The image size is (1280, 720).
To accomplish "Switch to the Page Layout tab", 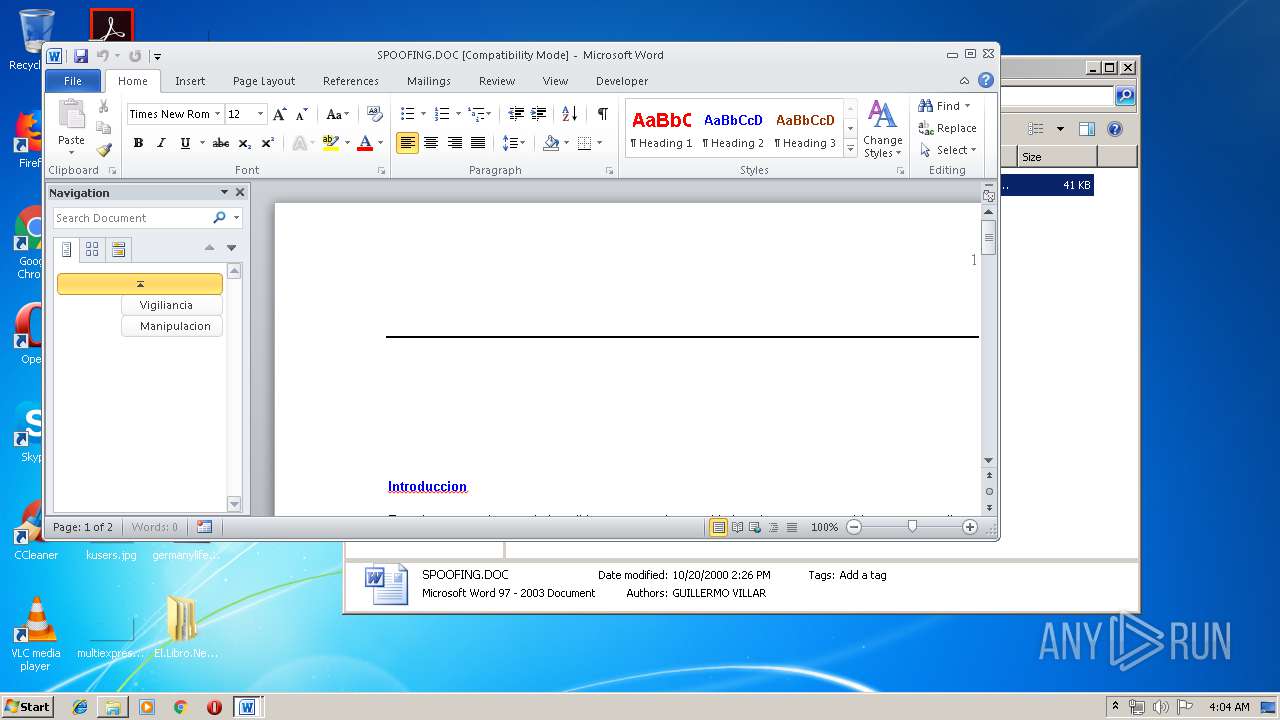I will [x=264, y=81].
